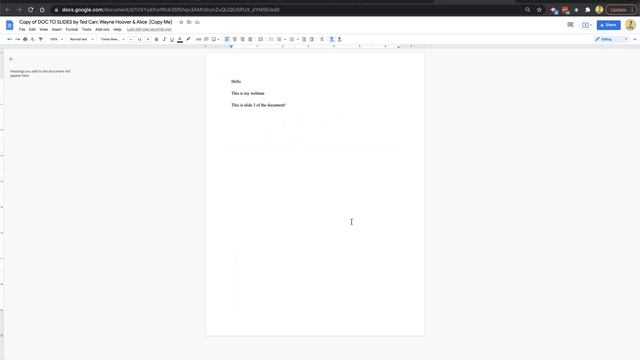
Task: Open the Edit menu
Action: [x=32, y=29]
